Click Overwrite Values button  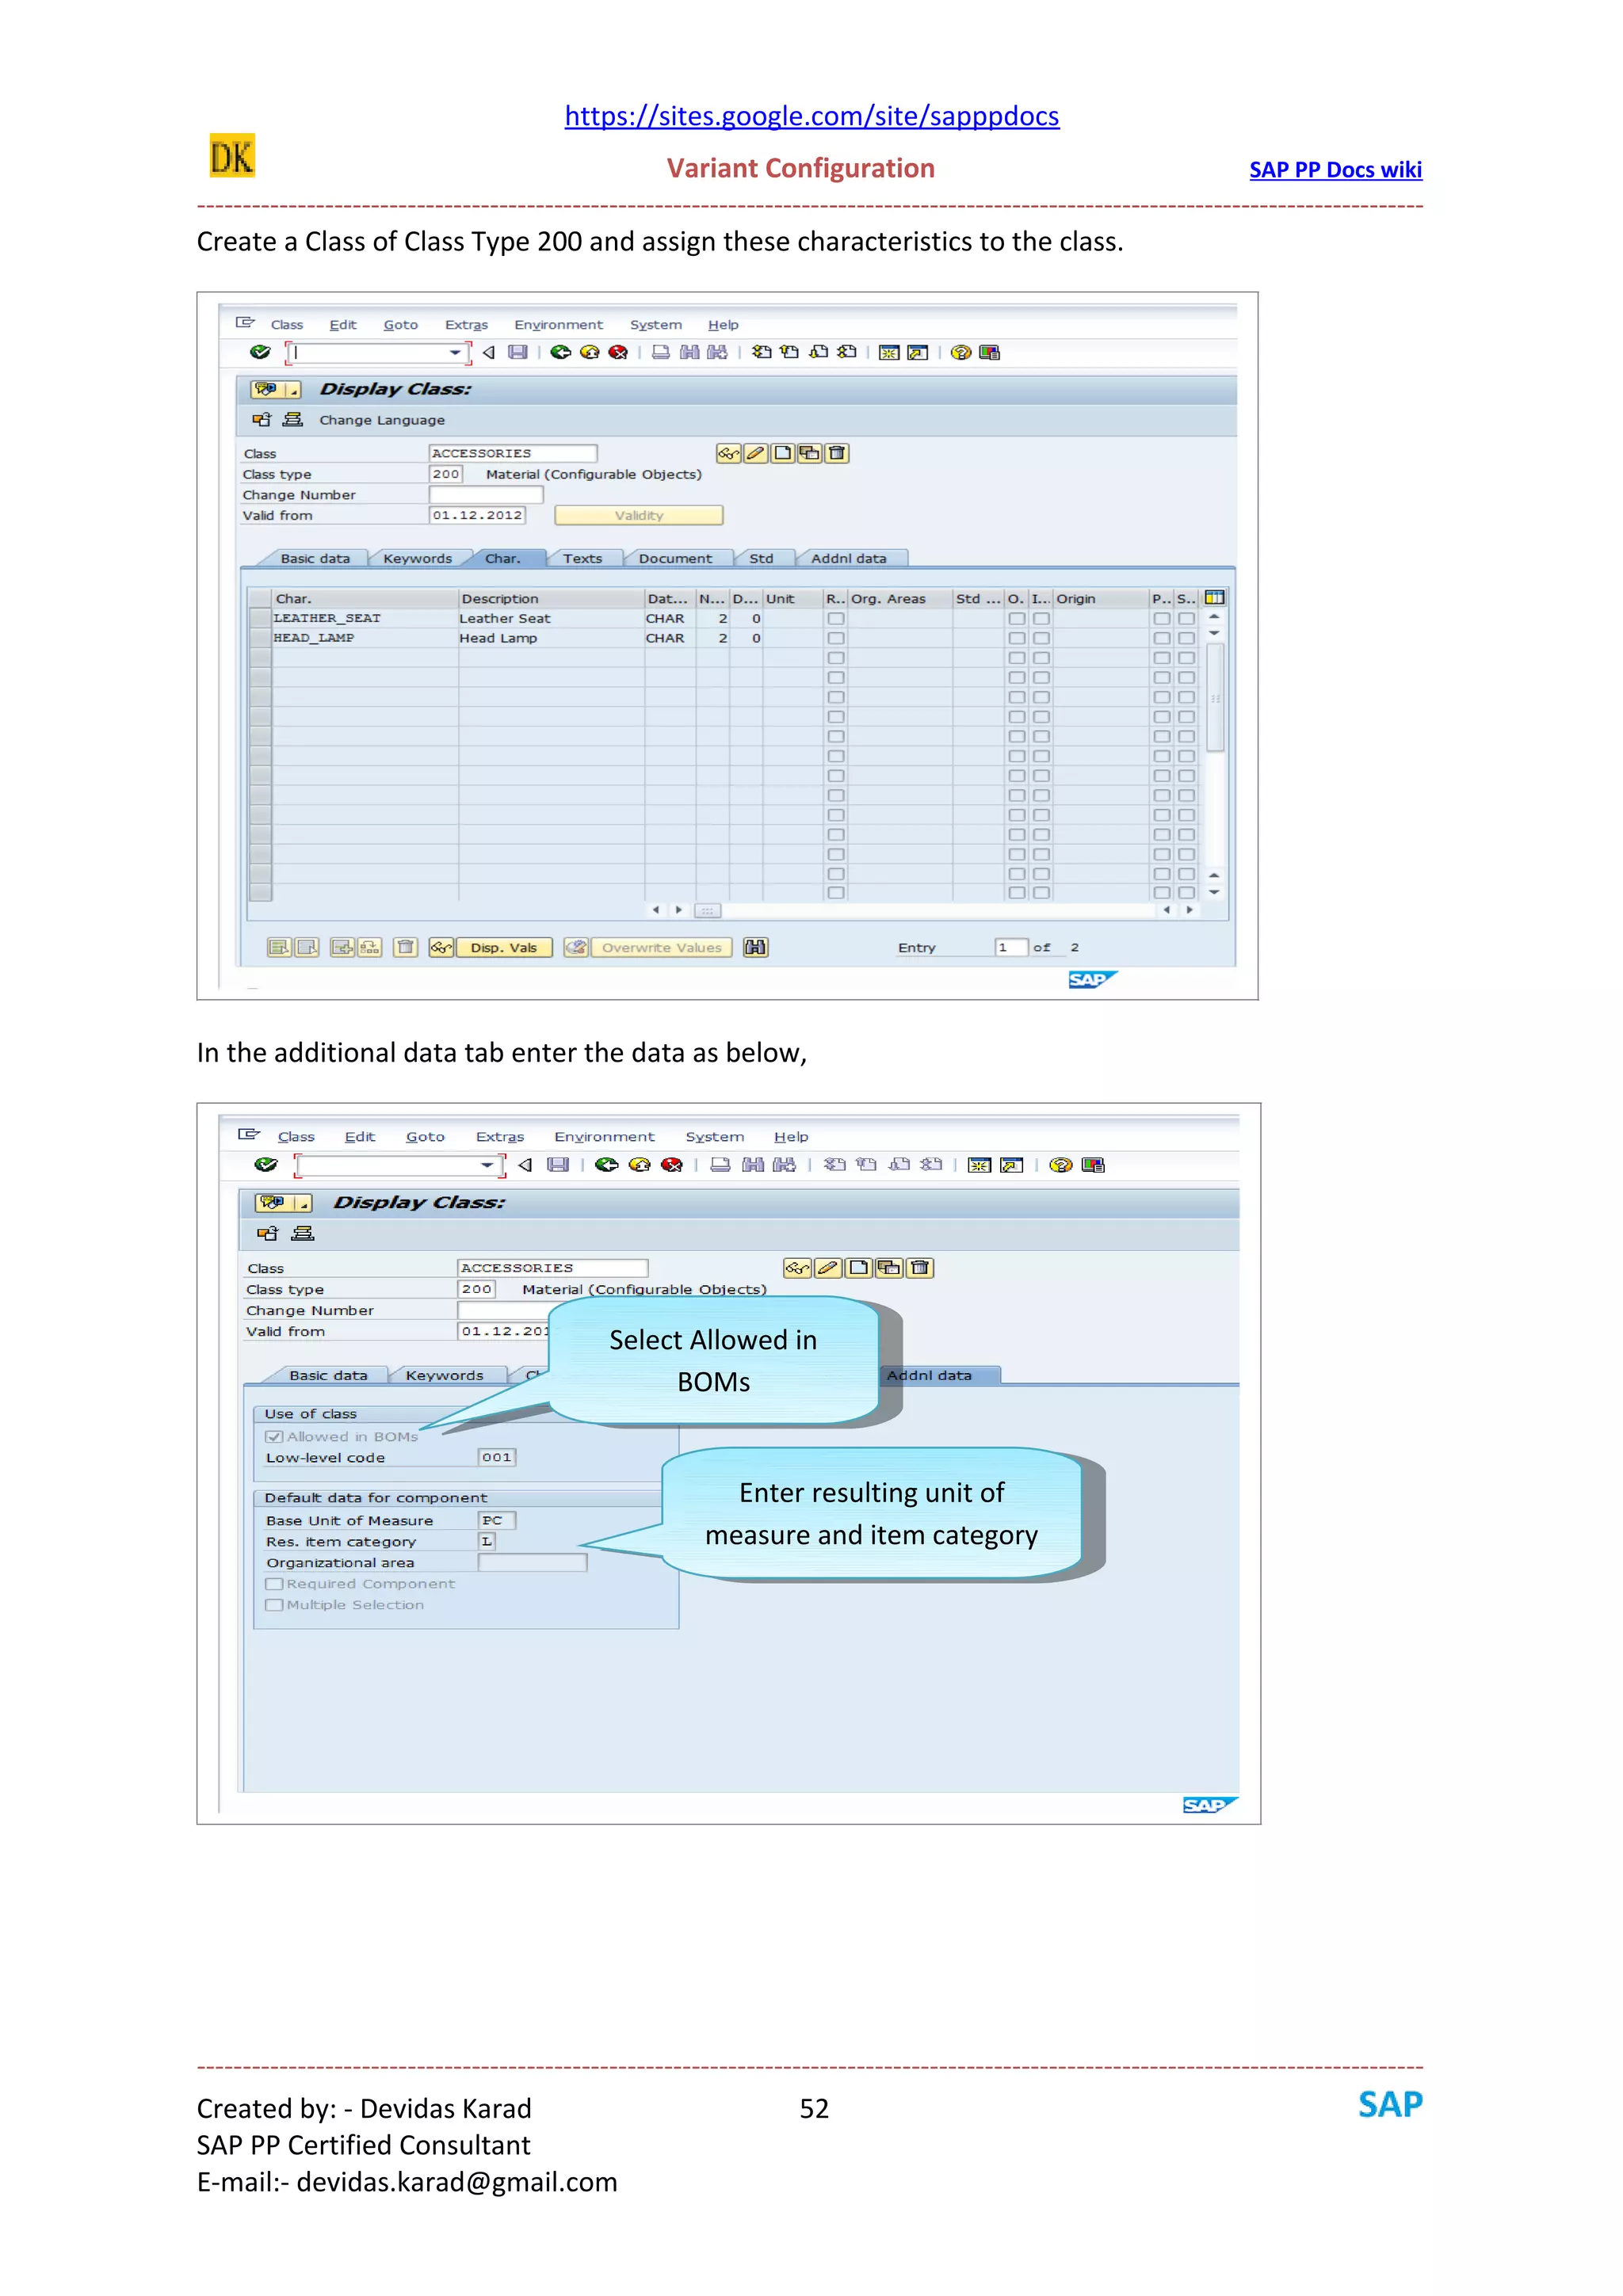(661, 948)
